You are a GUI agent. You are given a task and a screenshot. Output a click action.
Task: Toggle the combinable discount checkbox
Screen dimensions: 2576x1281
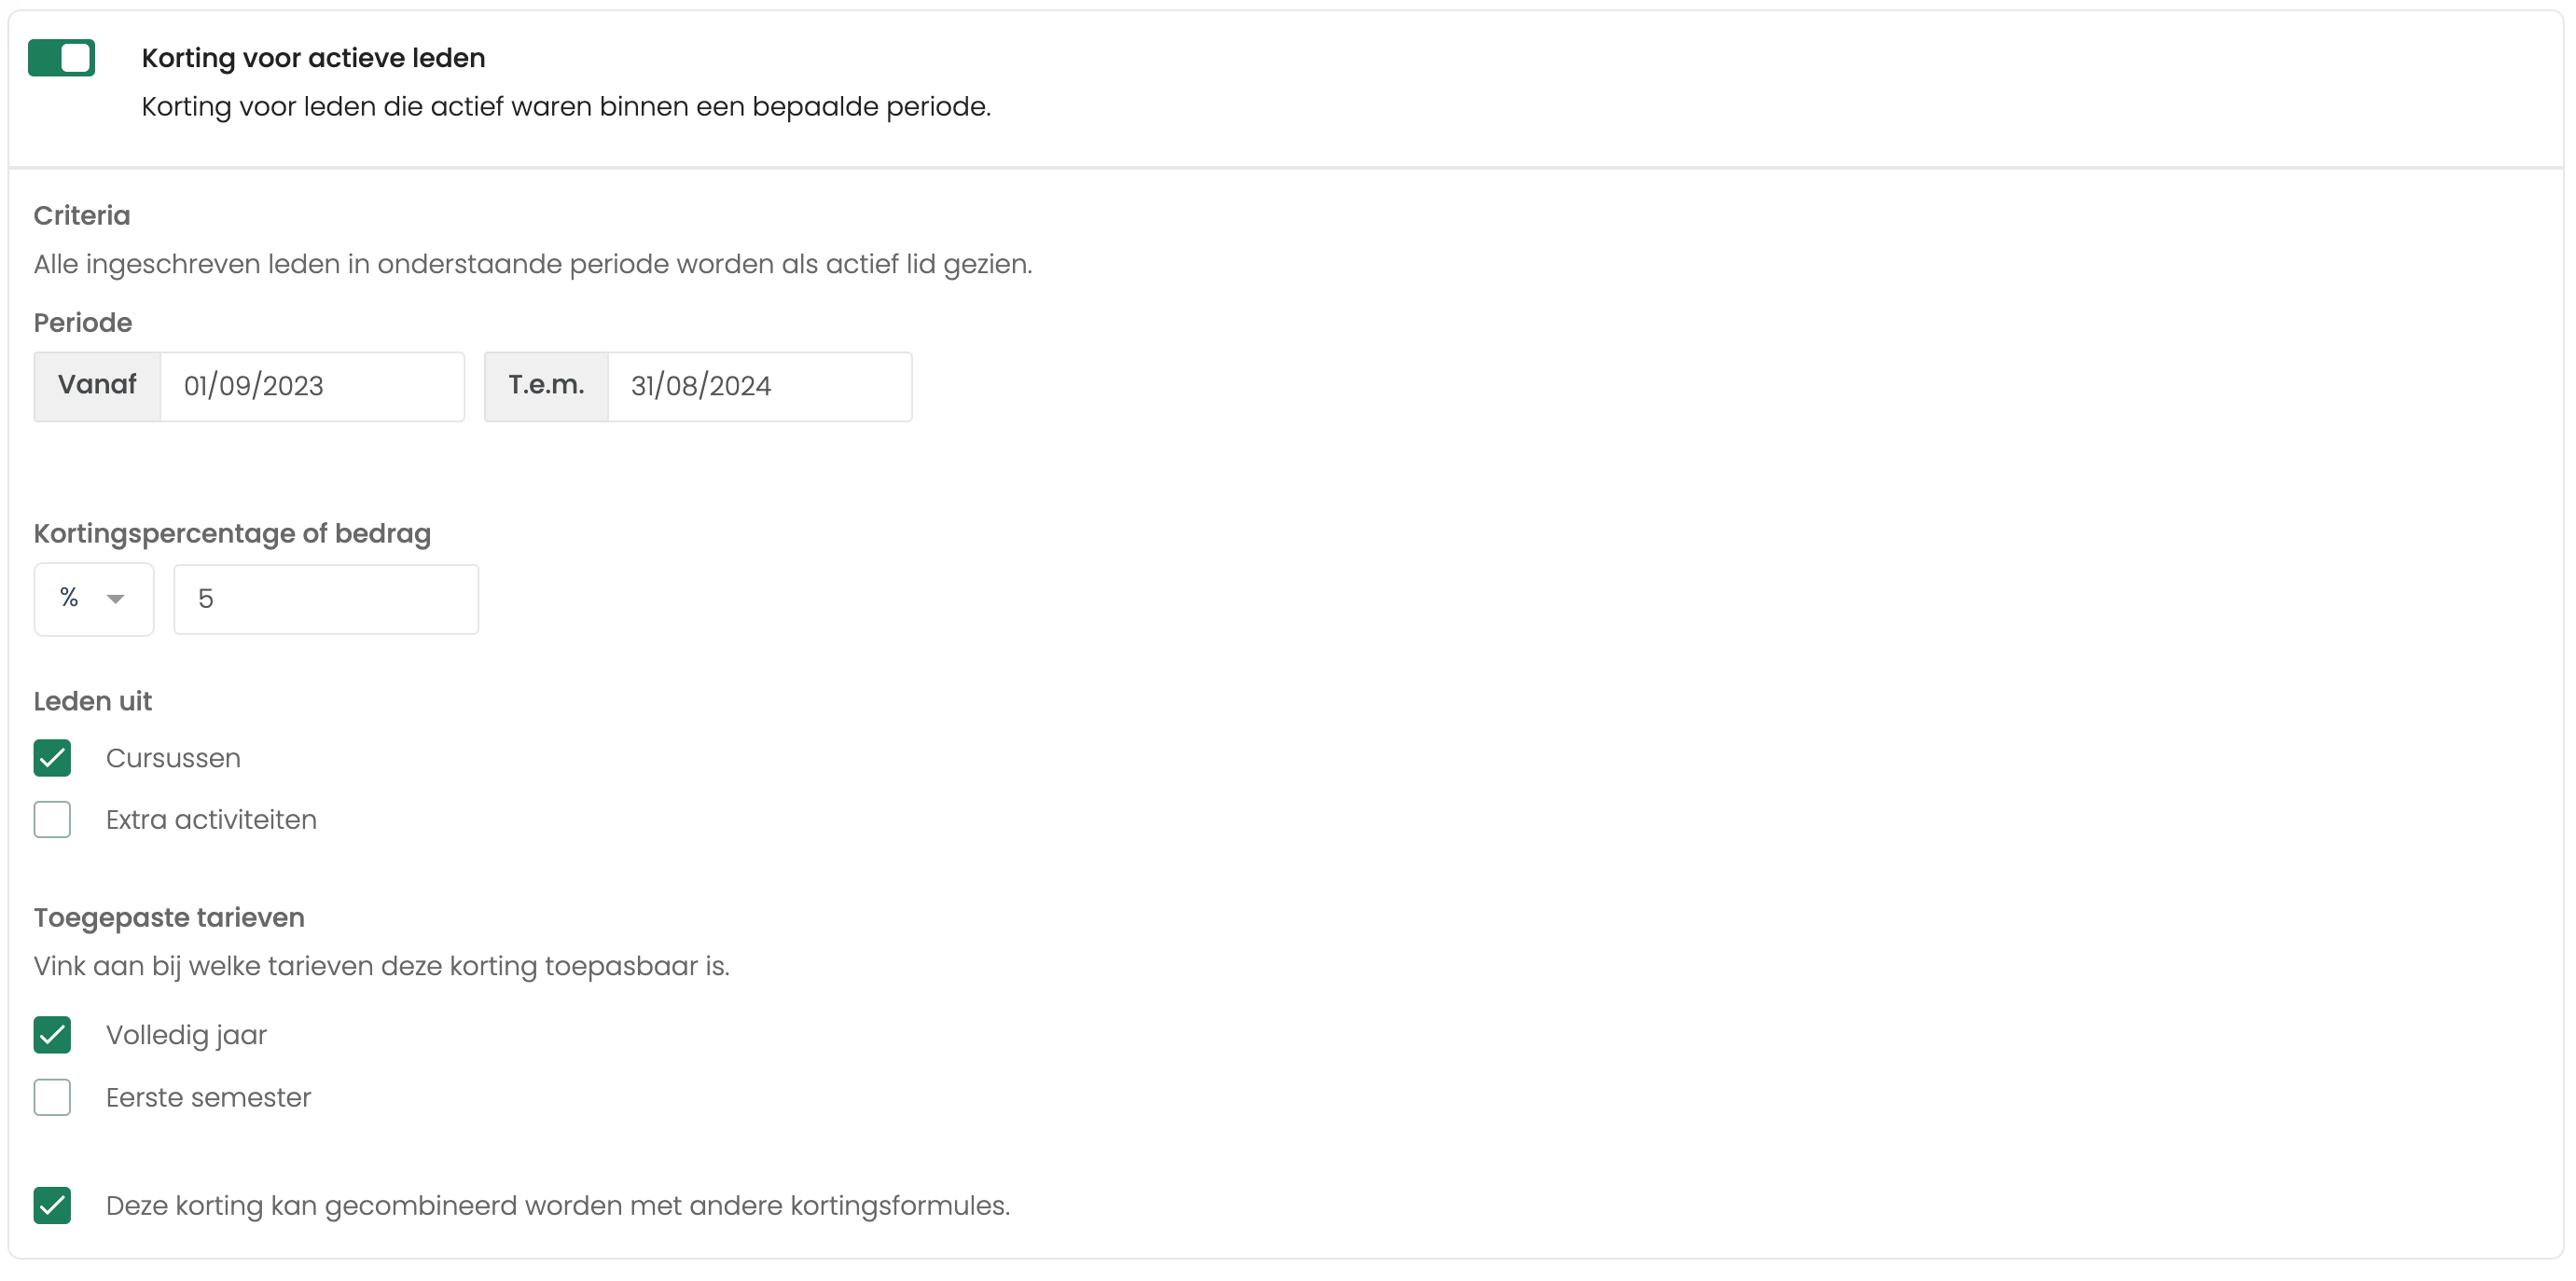(x=52, y=1206)
